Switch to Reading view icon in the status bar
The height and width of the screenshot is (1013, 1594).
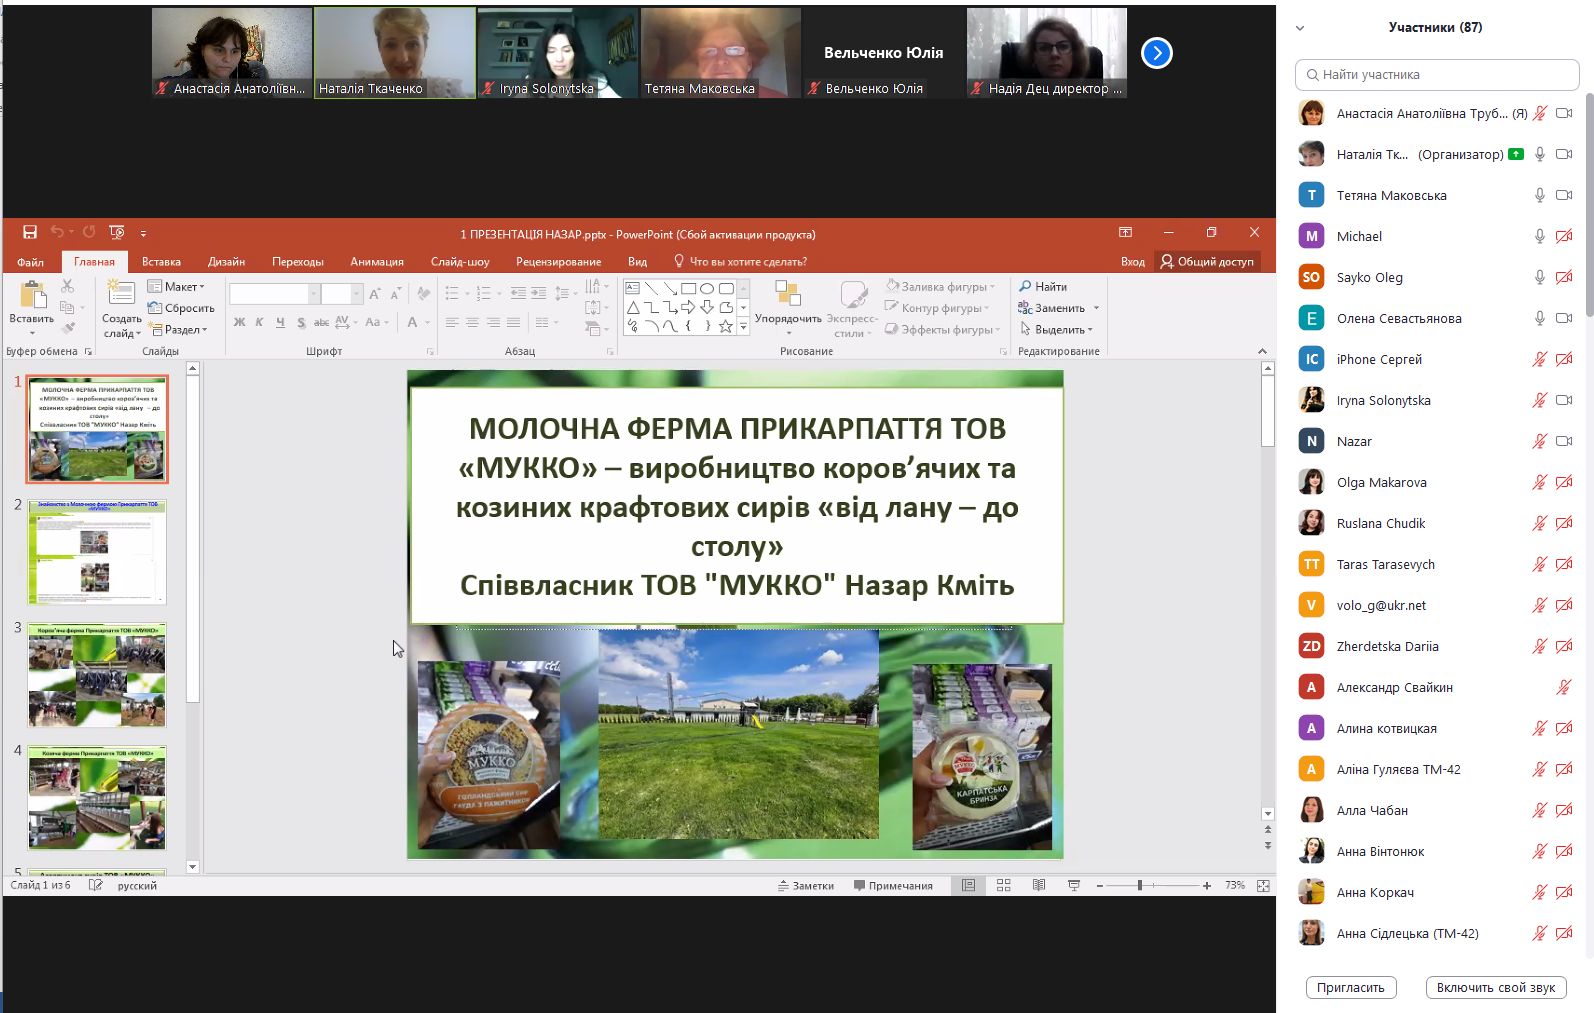click(1039, 885)
